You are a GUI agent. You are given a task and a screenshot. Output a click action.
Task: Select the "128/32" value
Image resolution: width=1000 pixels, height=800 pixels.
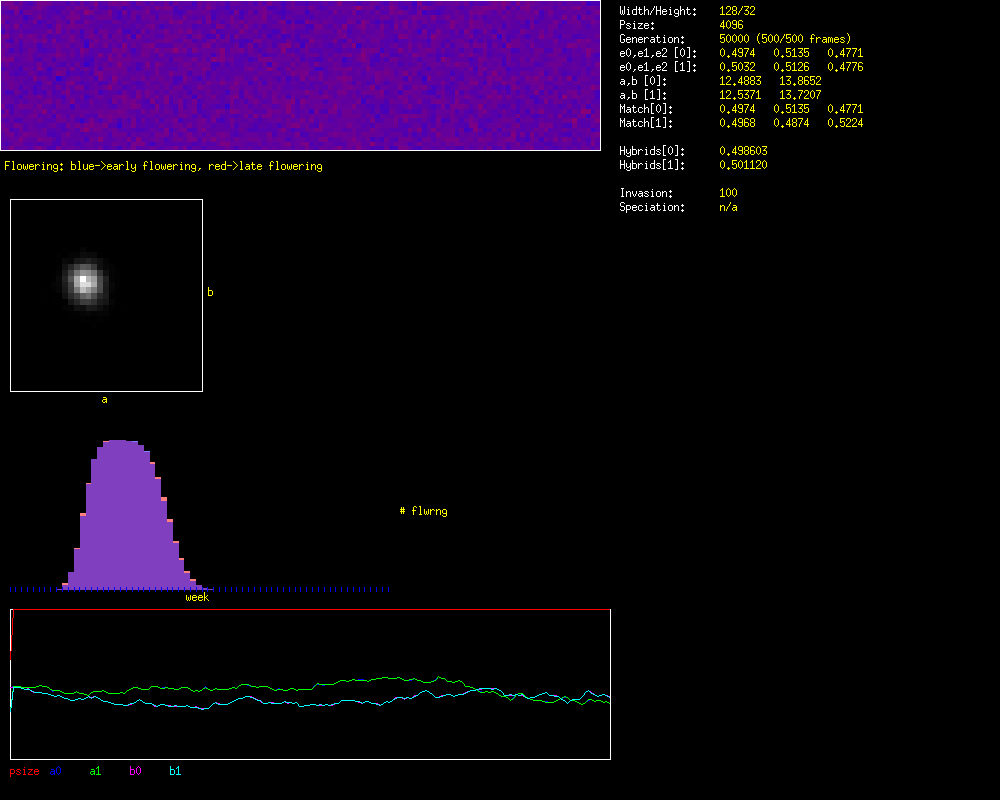coord(737,11)
